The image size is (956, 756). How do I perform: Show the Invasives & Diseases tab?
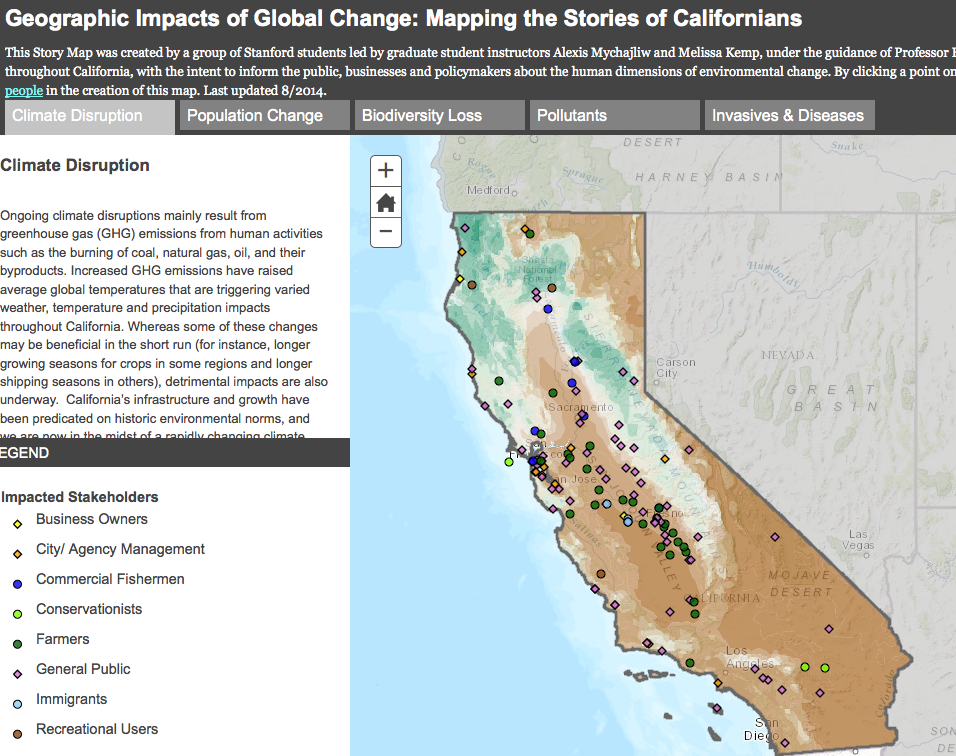(788, 116)
